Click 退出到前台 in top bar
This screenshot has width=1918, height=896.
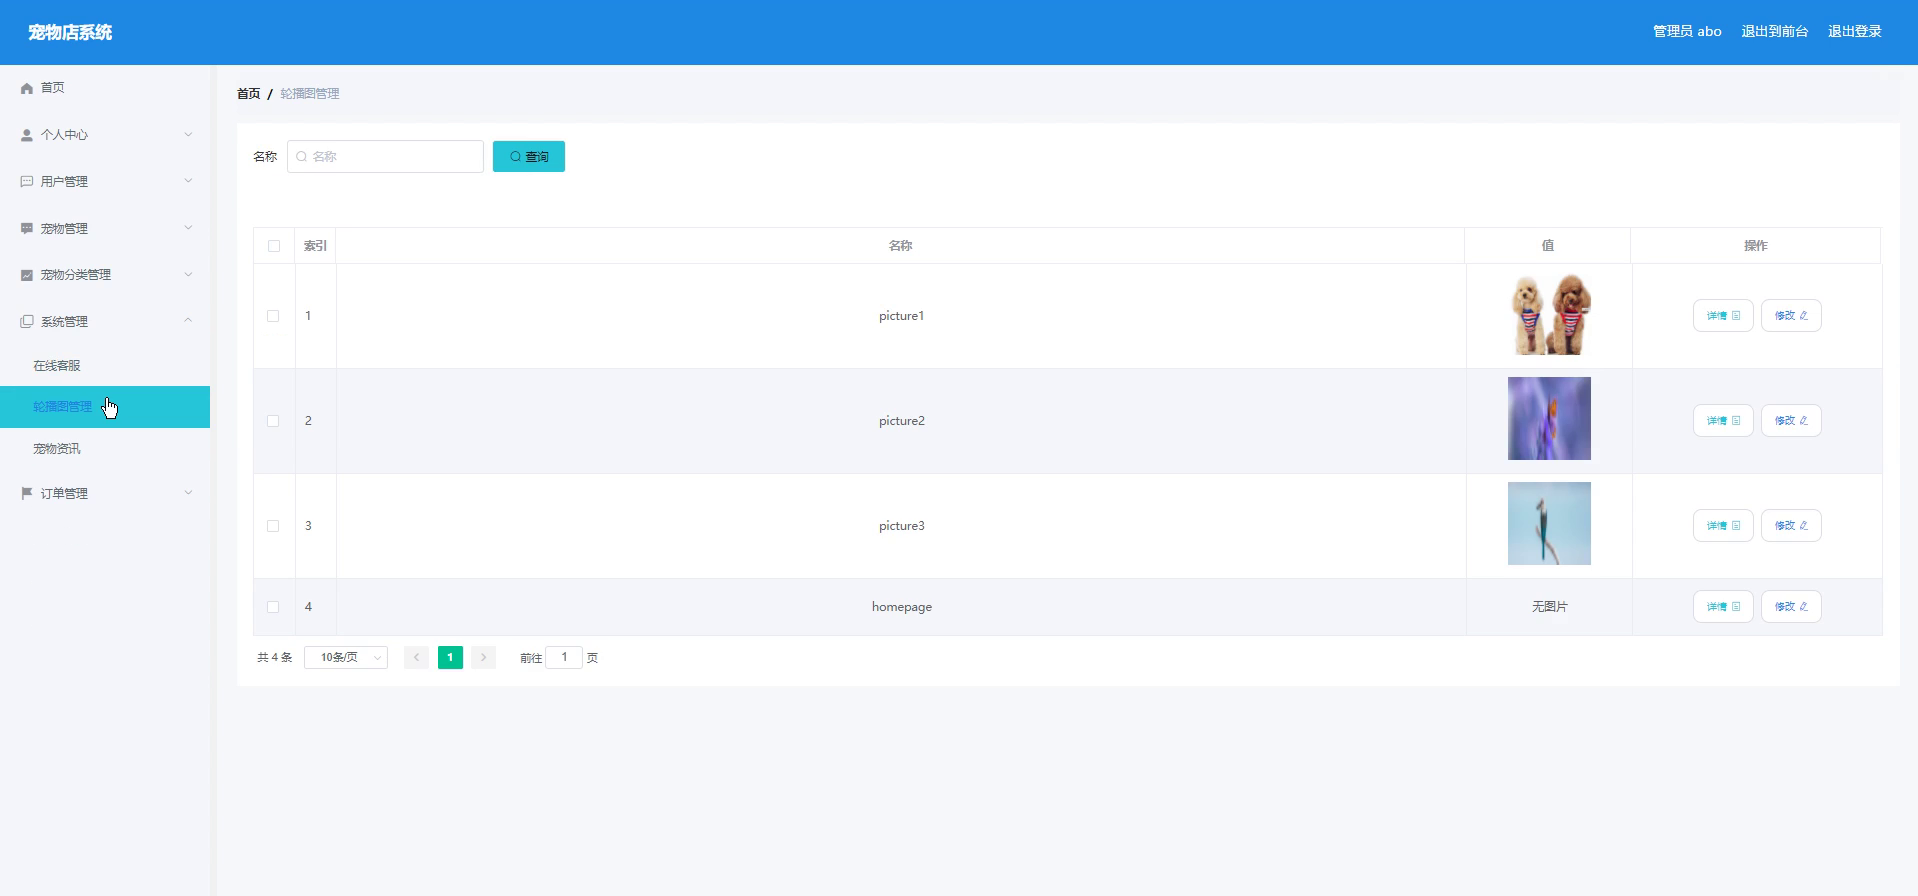pyautogui.click(x=1775, y=32)
